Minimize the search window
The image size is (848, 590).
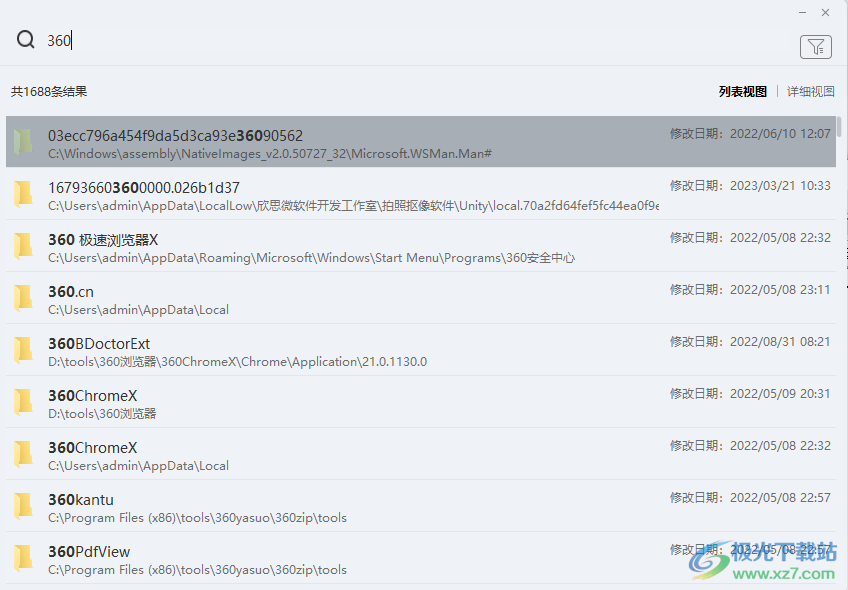point(803,12)
